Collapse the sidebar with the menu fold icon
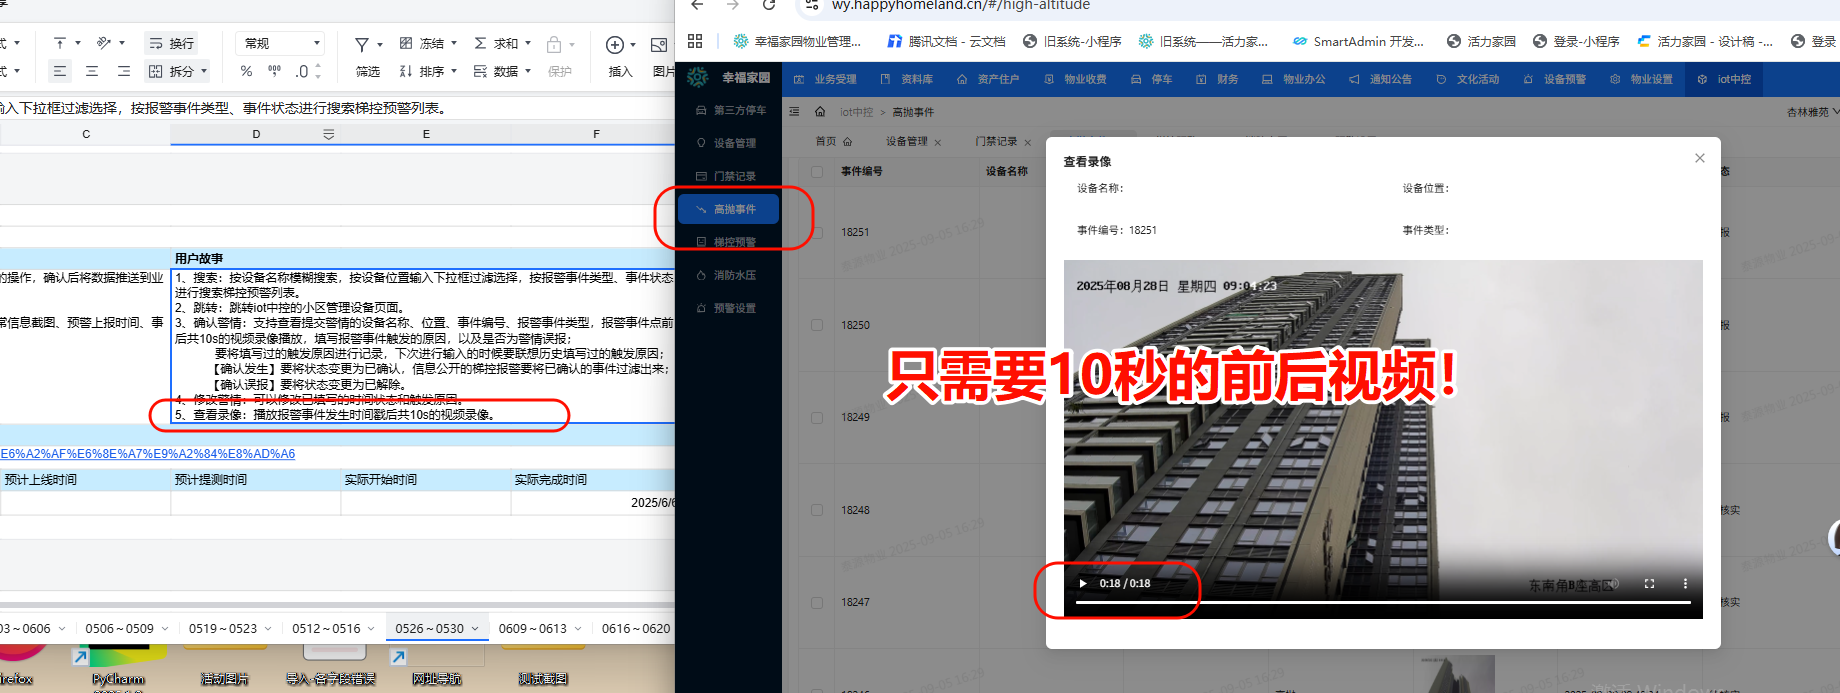 (x=794, y=111)
